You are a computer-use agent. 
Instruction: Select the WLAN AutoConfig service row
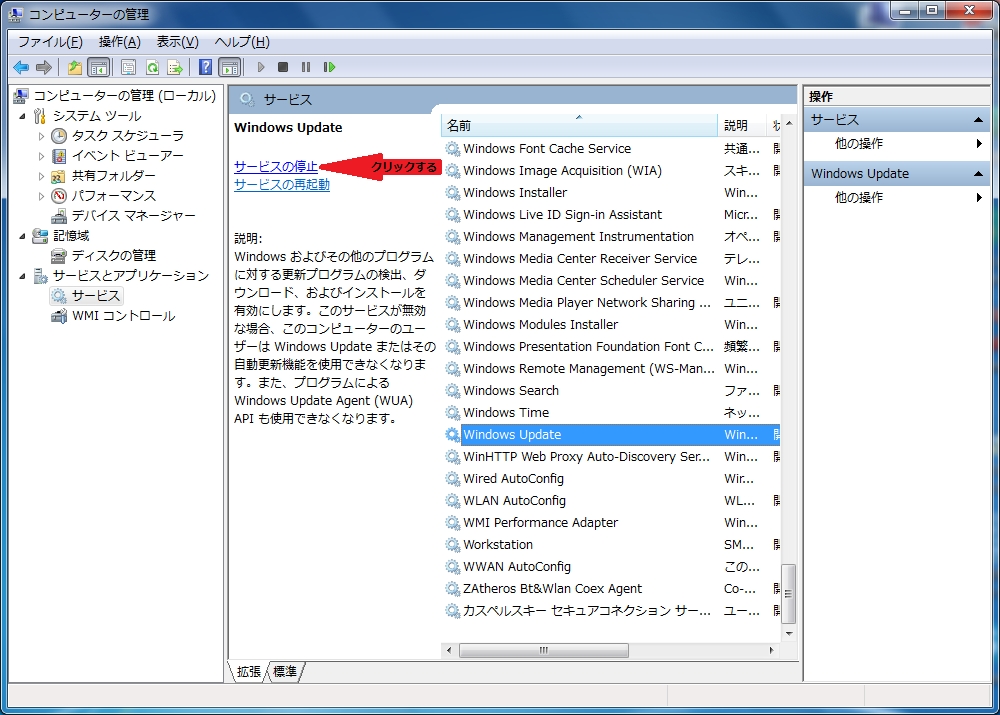click(612, 501)
